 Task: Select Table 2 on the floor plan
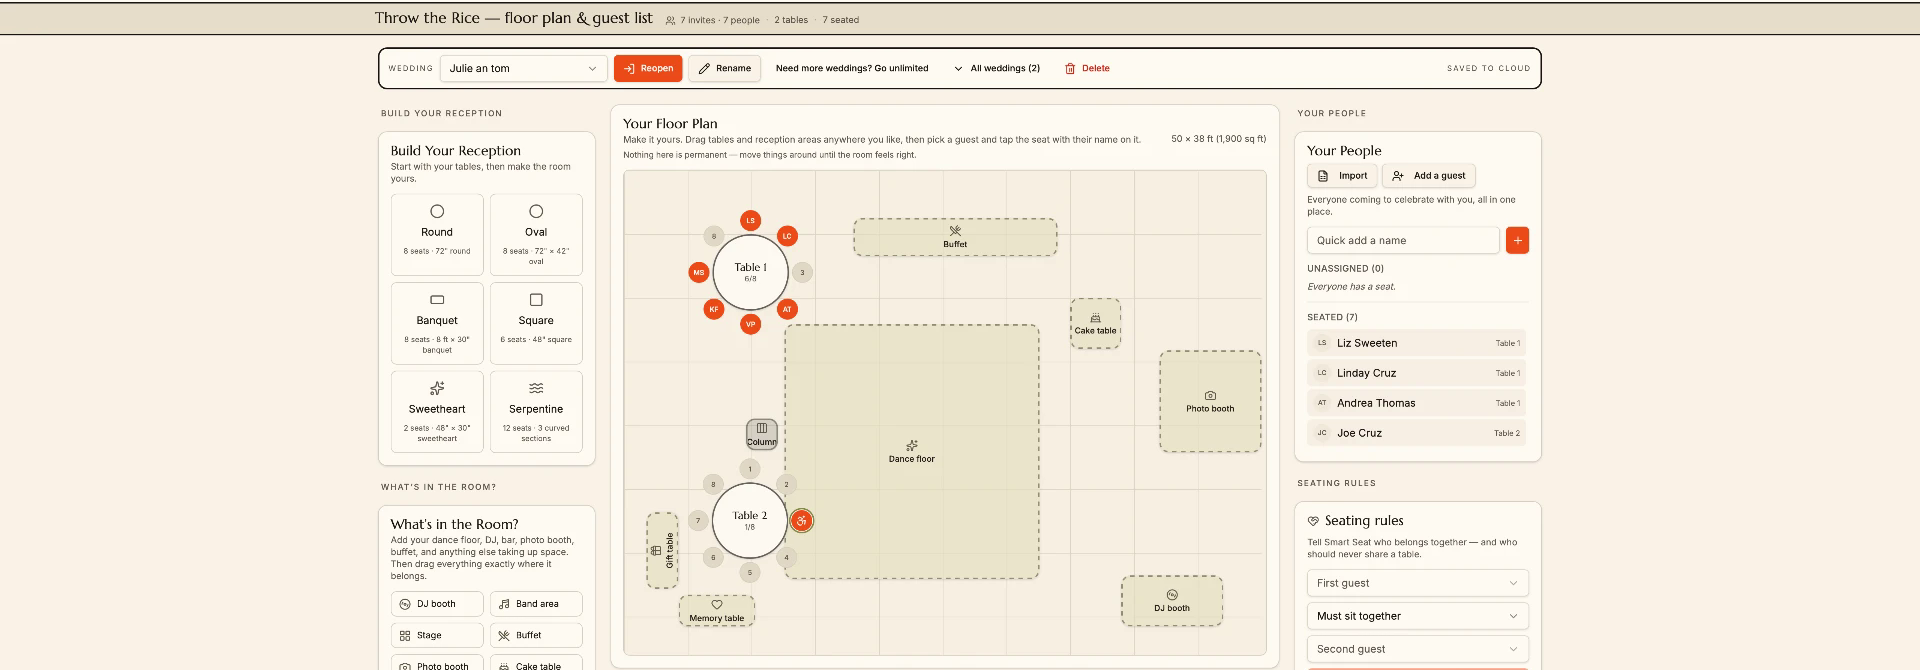click(x=750, y=520)
